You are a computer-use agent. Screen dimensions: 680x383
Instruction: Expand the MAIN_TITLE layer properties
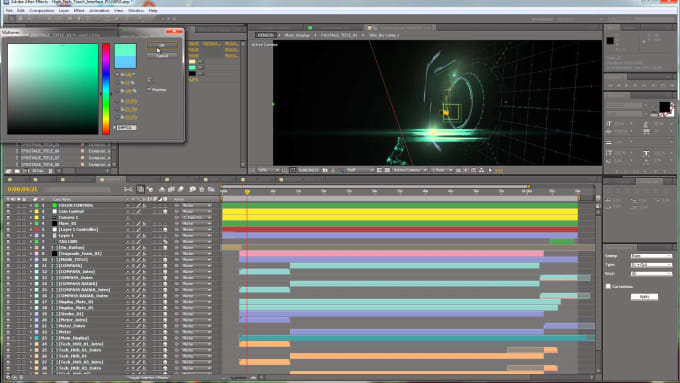[31, 260]
